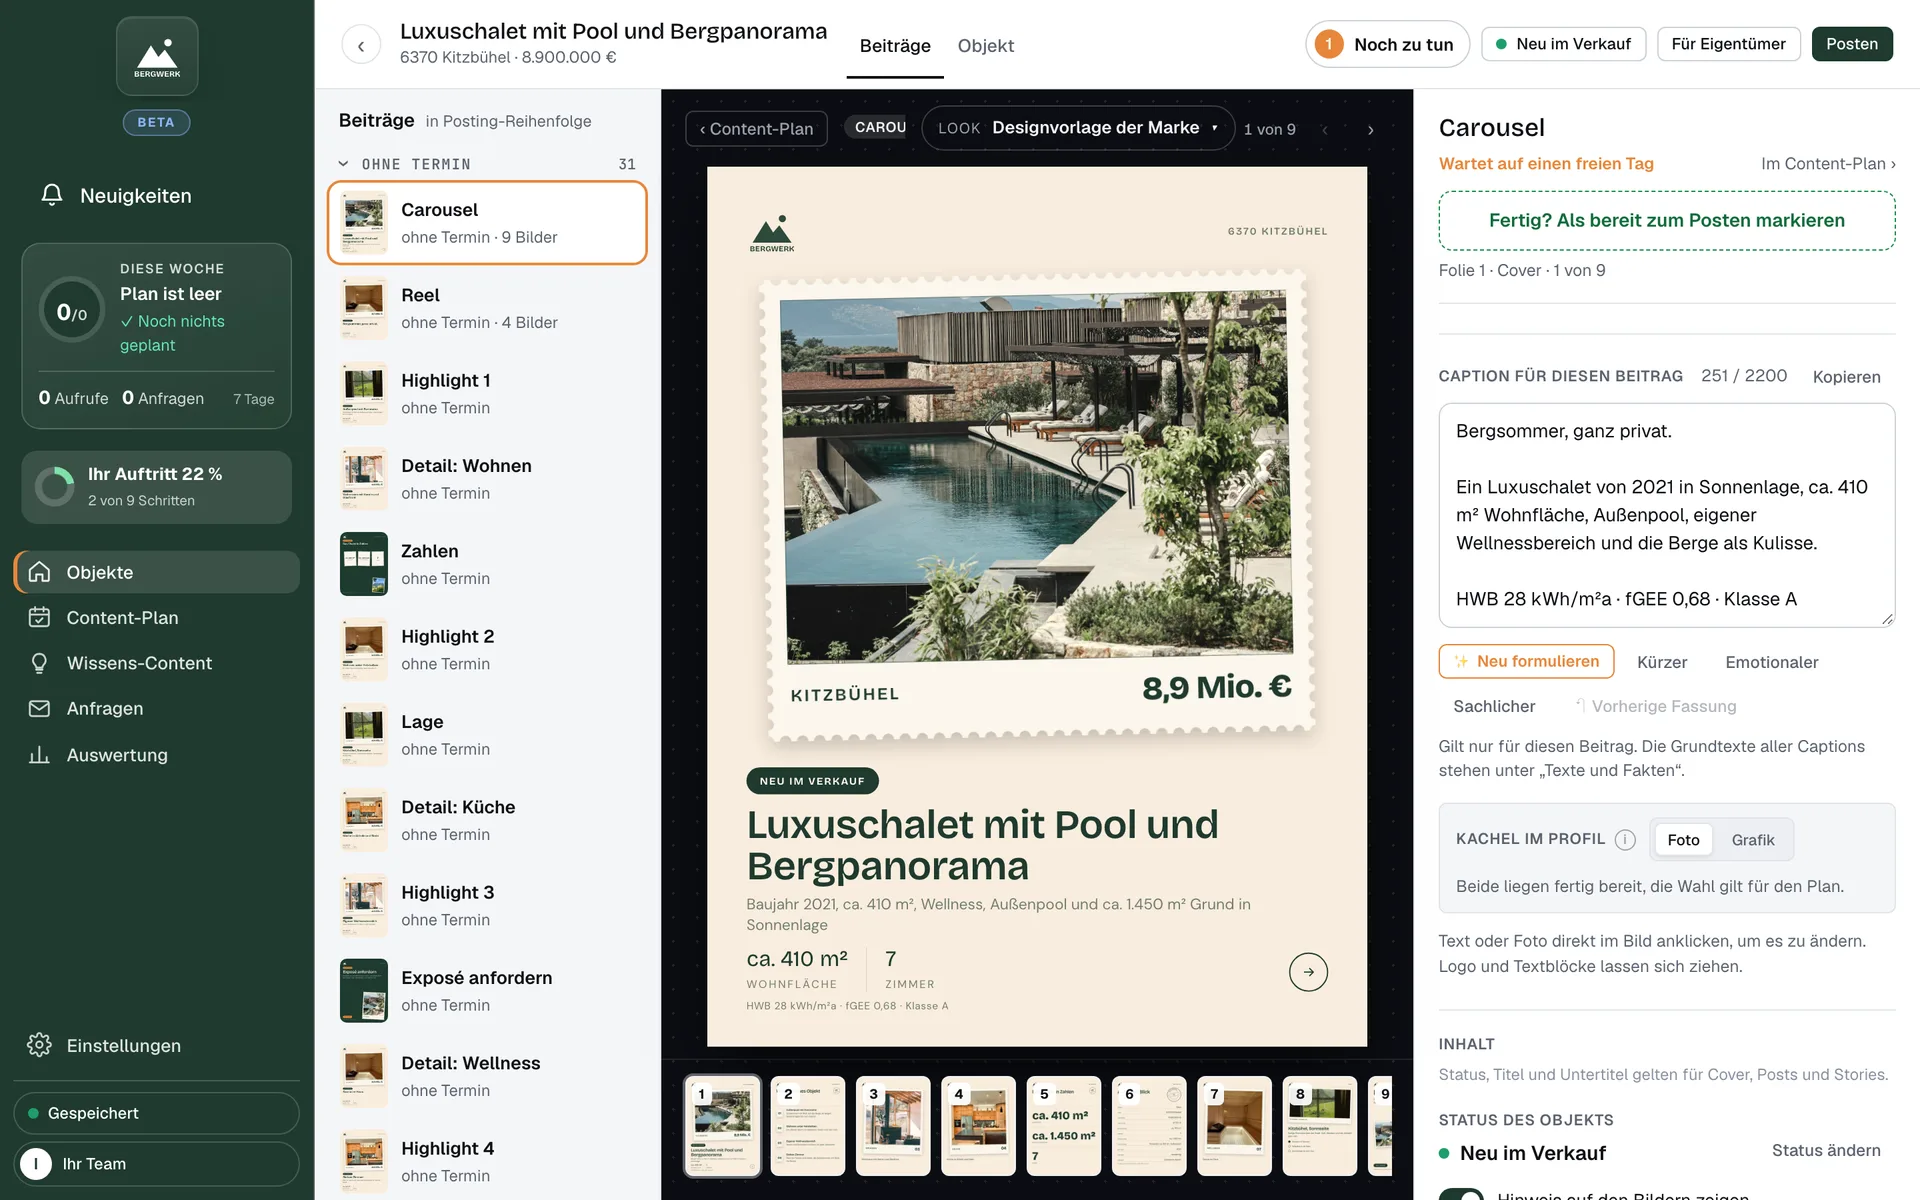This screenshot has height=1200, width=1920.
Task: Click the Ihr Team avatar
Action: coord(36,1164)
